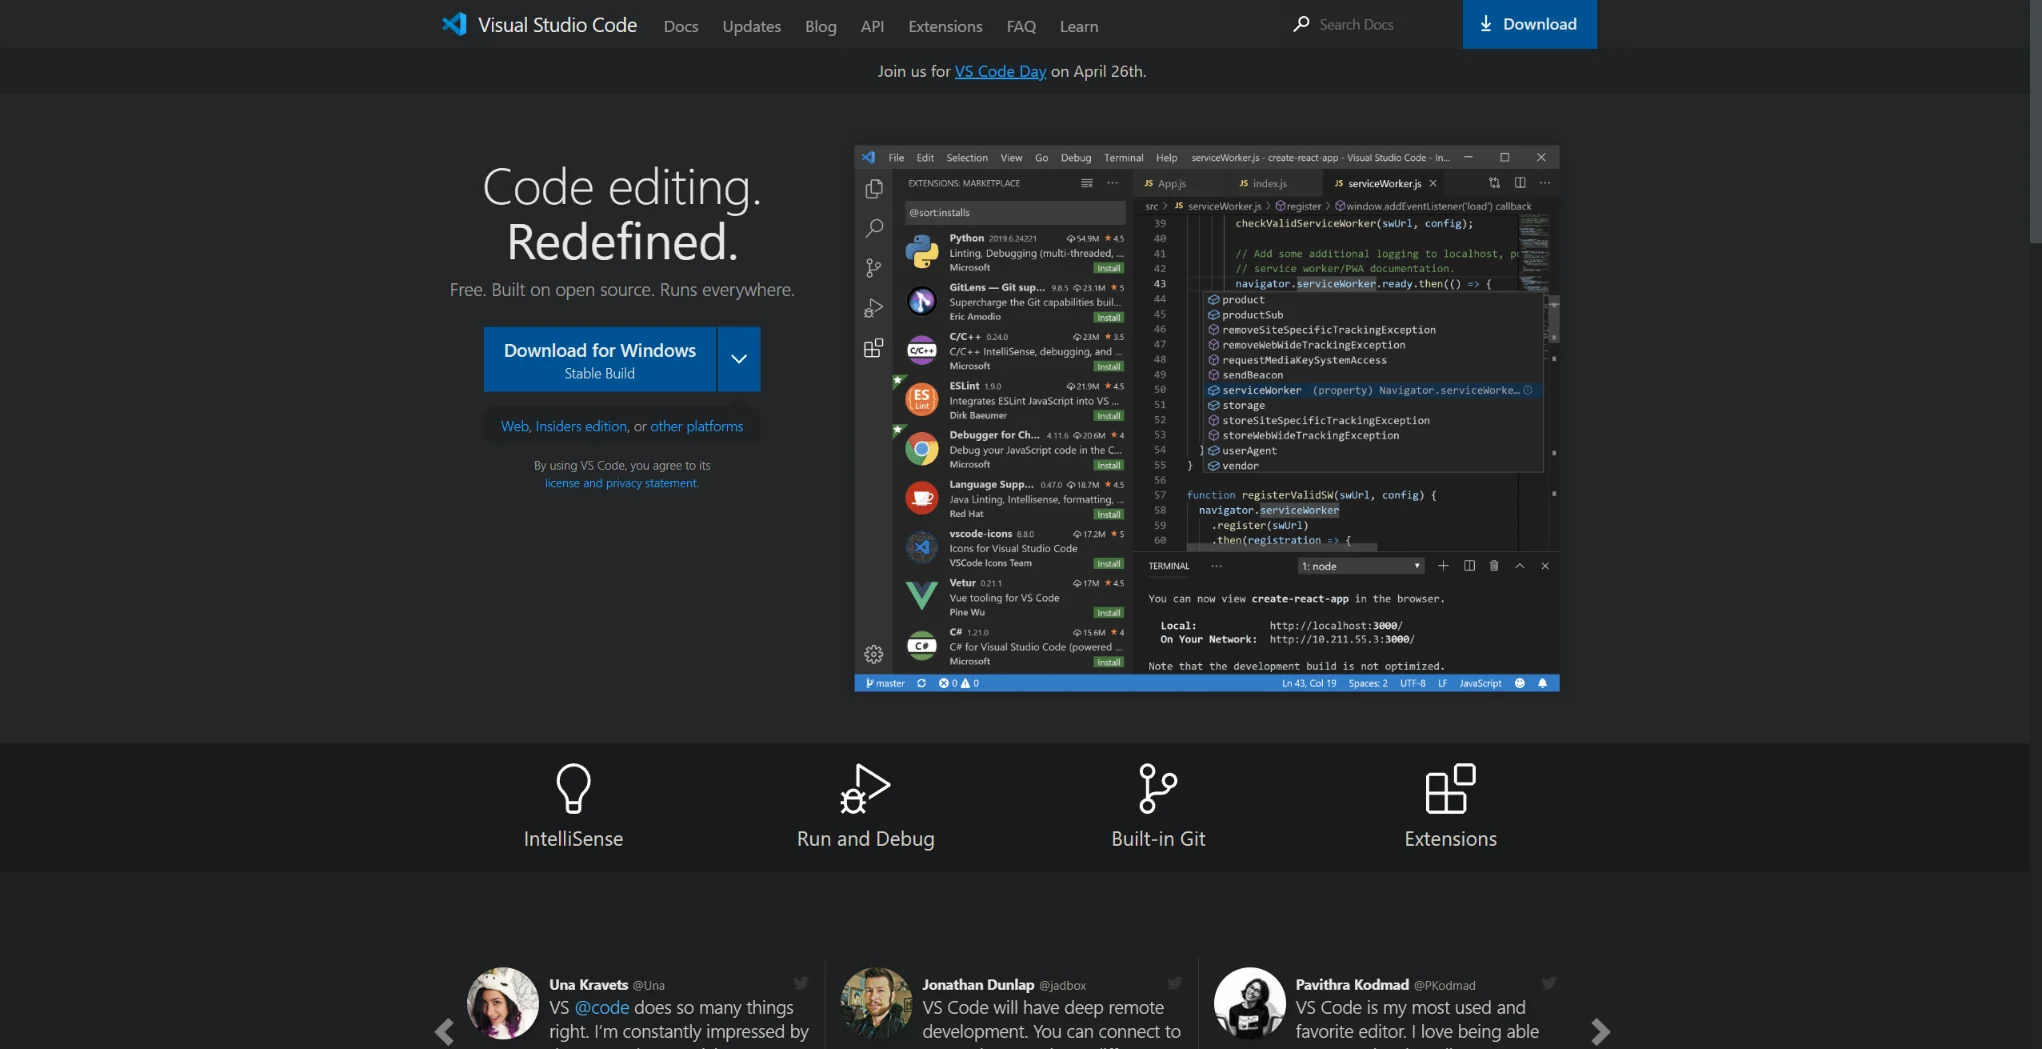Screen dimensions: 2042x1049
Task: Open the Learn navigation link
Action: coord(1079,26)
